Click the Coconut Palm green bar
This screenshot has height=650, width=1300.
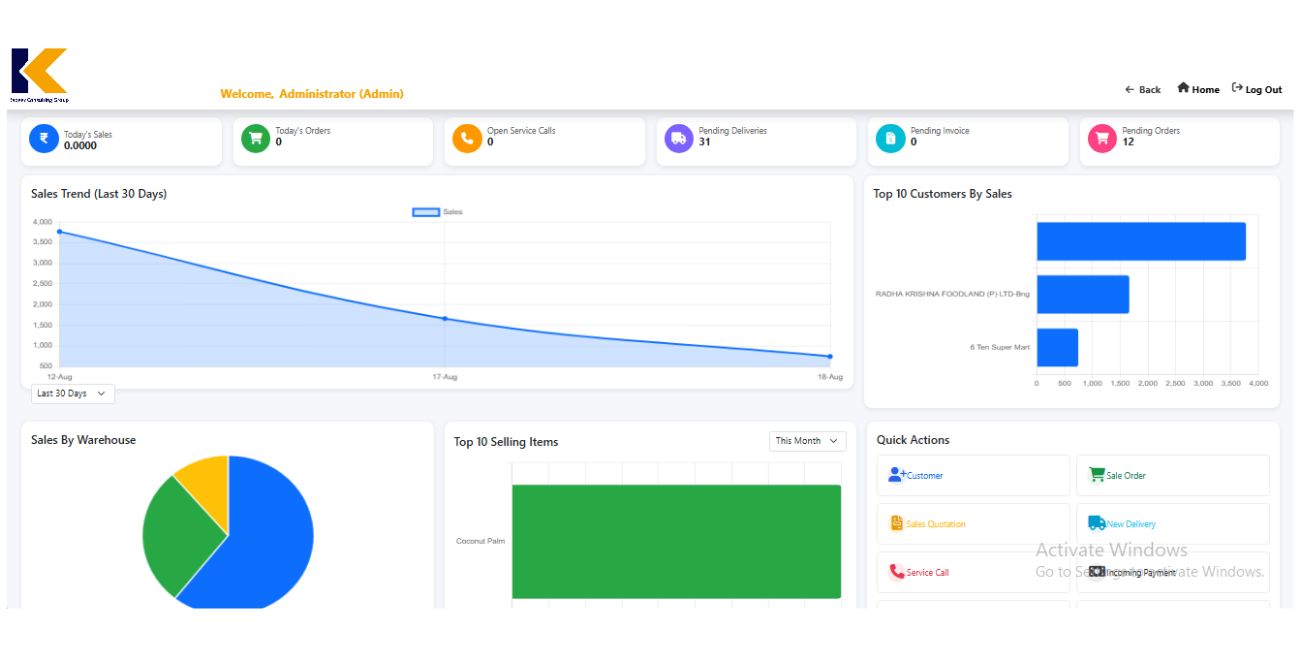coord(676,542)
